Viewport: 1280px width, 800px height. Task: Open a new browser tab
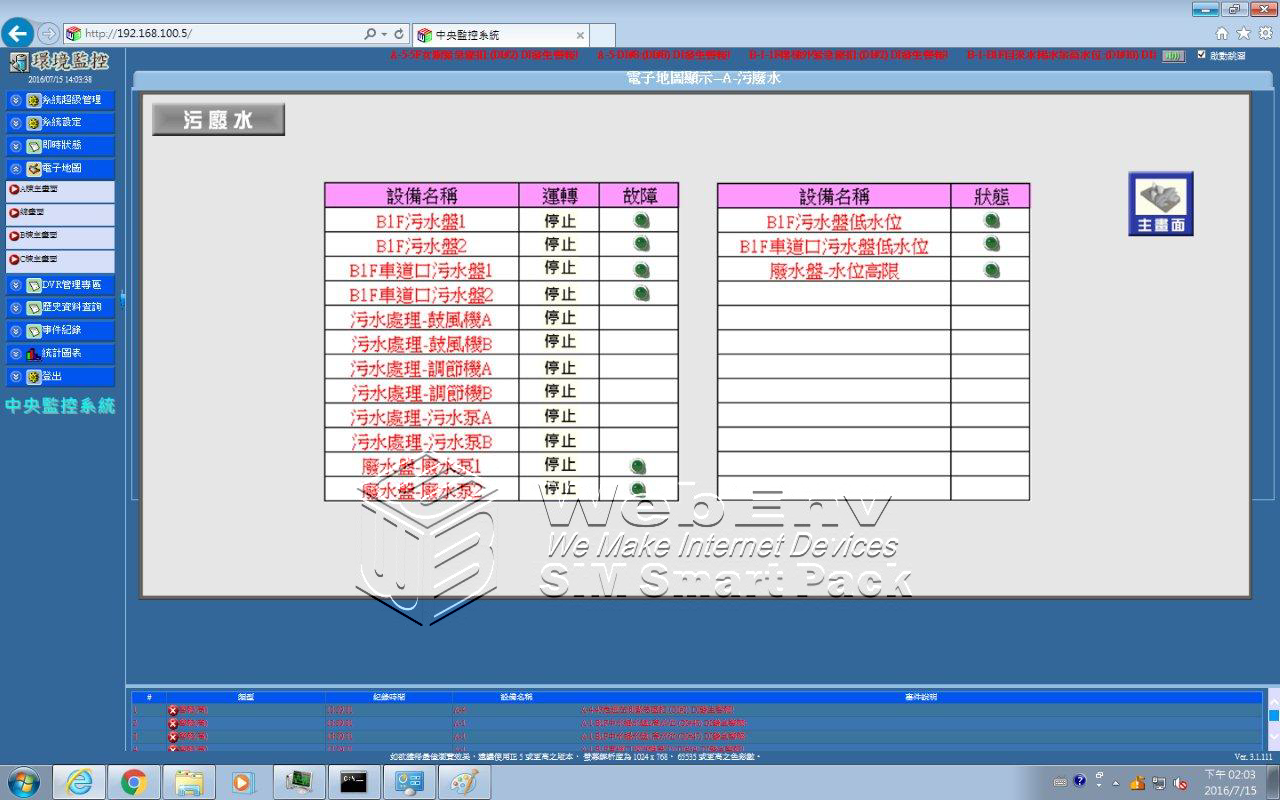602,36
